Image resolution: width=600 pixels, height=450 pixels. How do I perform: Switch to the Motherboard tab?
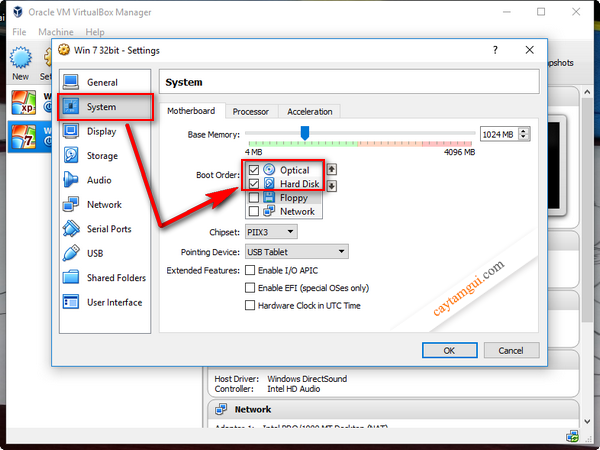pyautogui.click(x=191, y=111)
